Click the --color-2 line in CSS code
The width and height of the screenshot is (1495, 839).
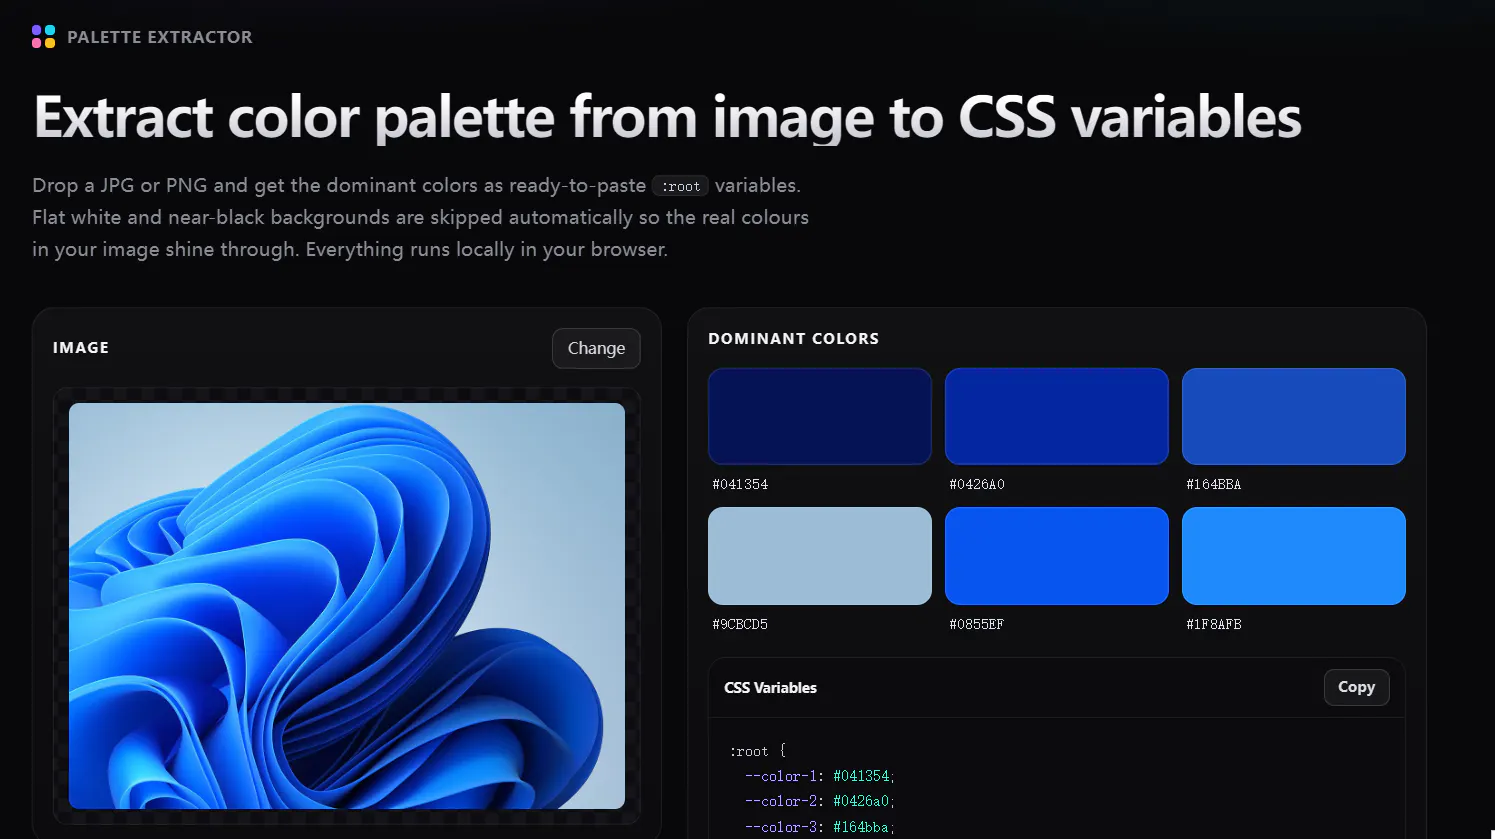pyautogui.click(x=820, y=801)
